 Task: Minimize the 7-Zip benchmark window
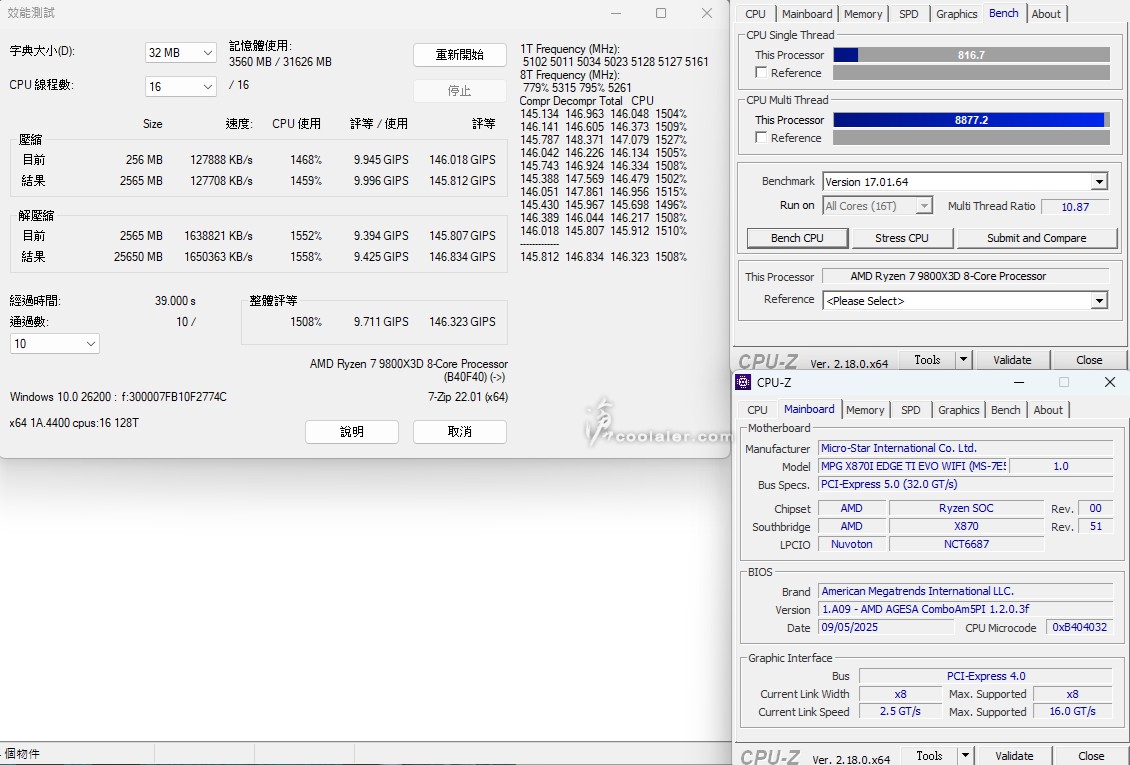coord(615,13)
